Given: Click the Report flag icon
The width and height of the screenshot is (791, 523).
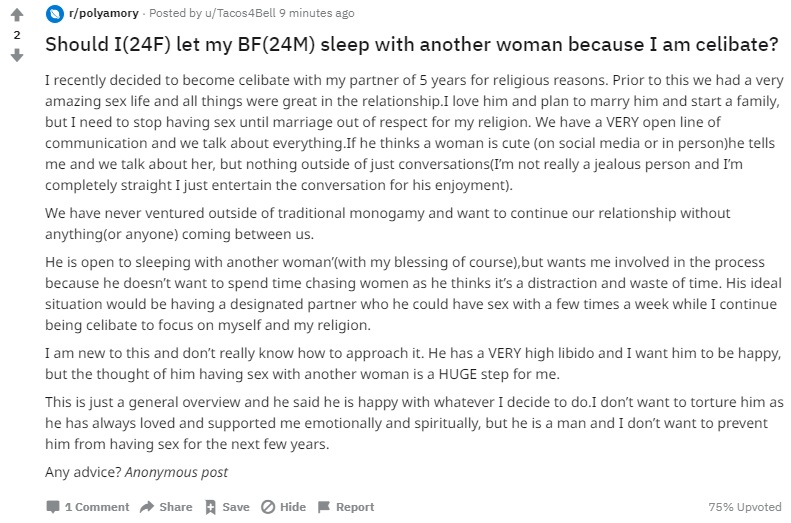Looking at the screenshot, I should pos(324,507).
